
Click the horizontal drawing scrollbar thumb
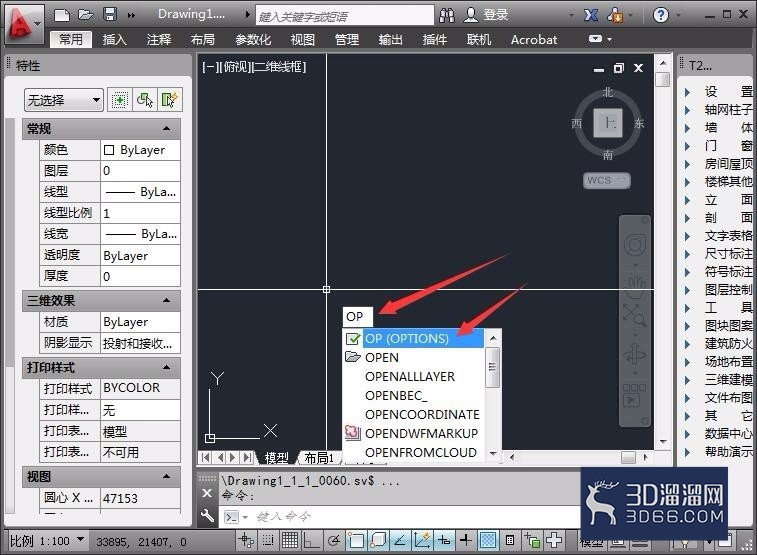[x=628, y=457]
